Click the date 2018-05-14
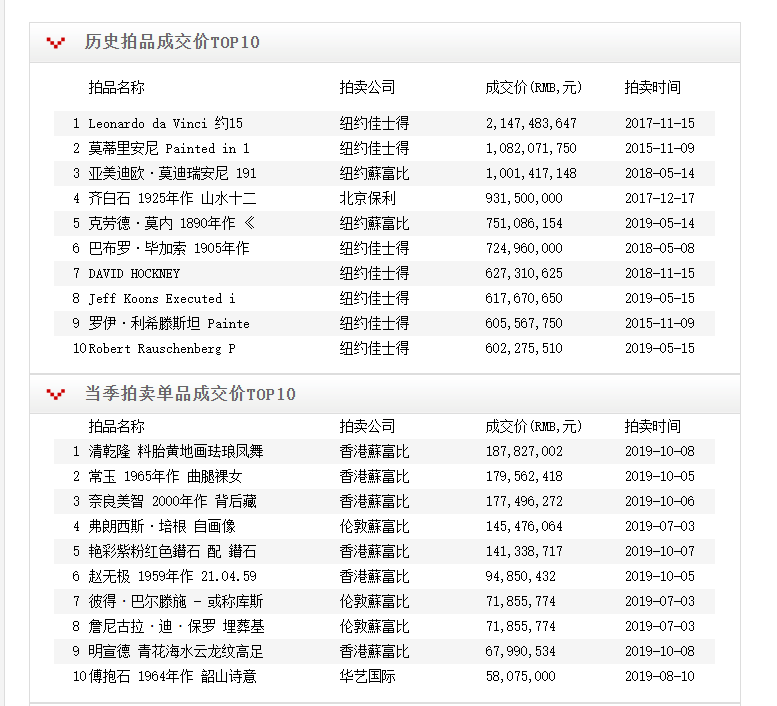The image size is (777, 706). [x=660, y=173]
